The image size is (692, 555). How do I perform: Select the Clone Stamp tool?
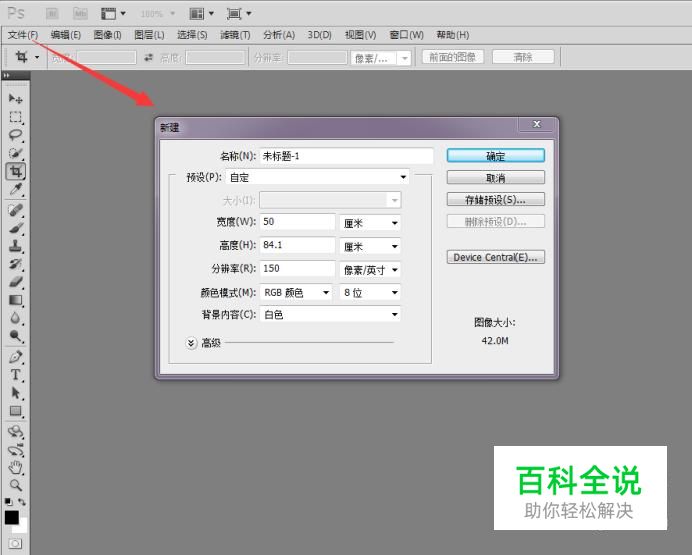15,246
